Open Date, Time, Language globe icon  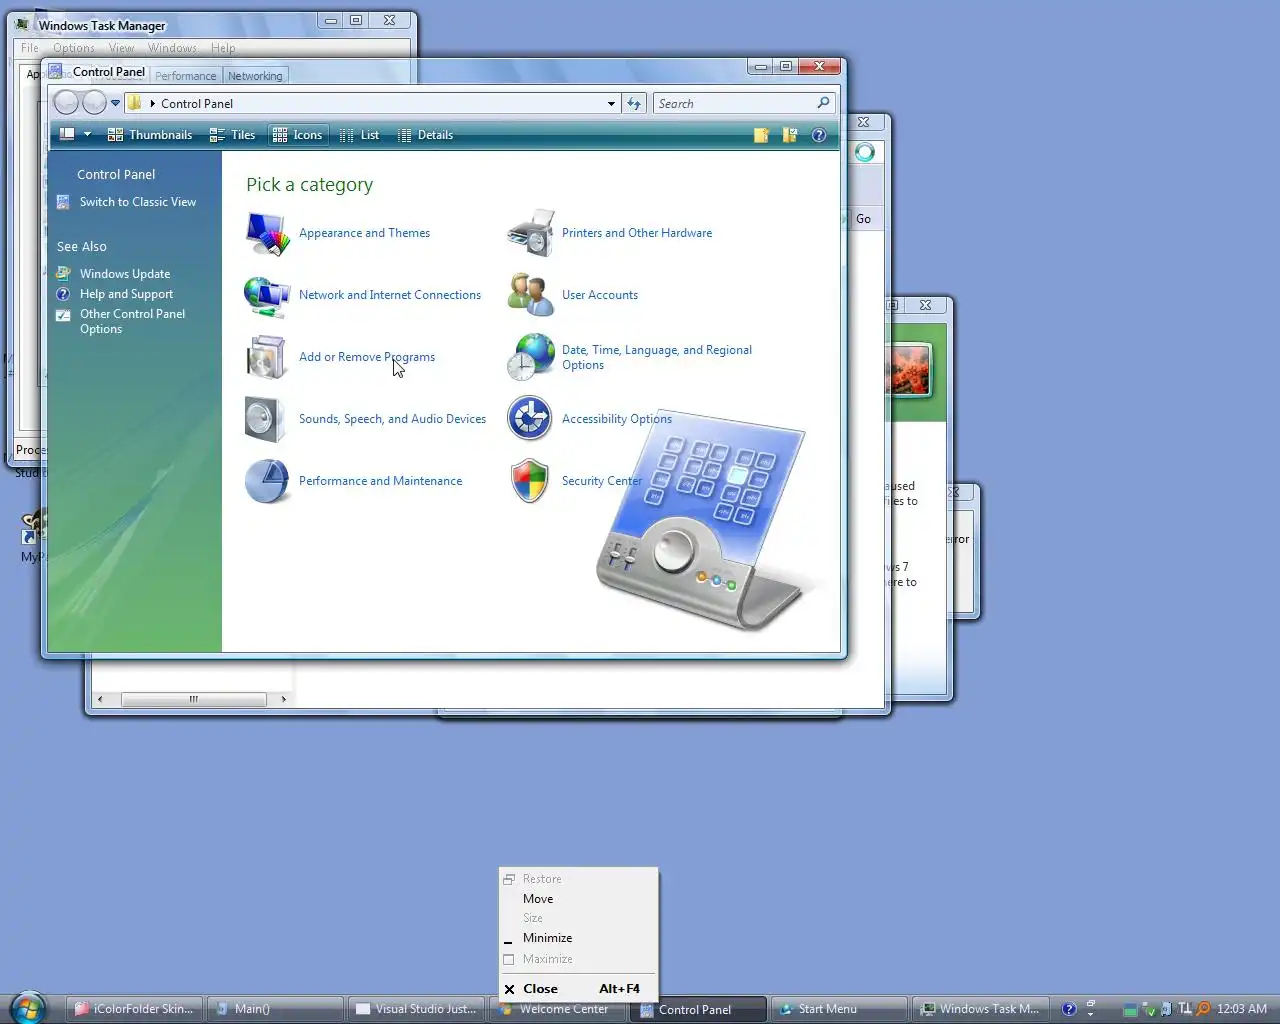click(530, 357)
